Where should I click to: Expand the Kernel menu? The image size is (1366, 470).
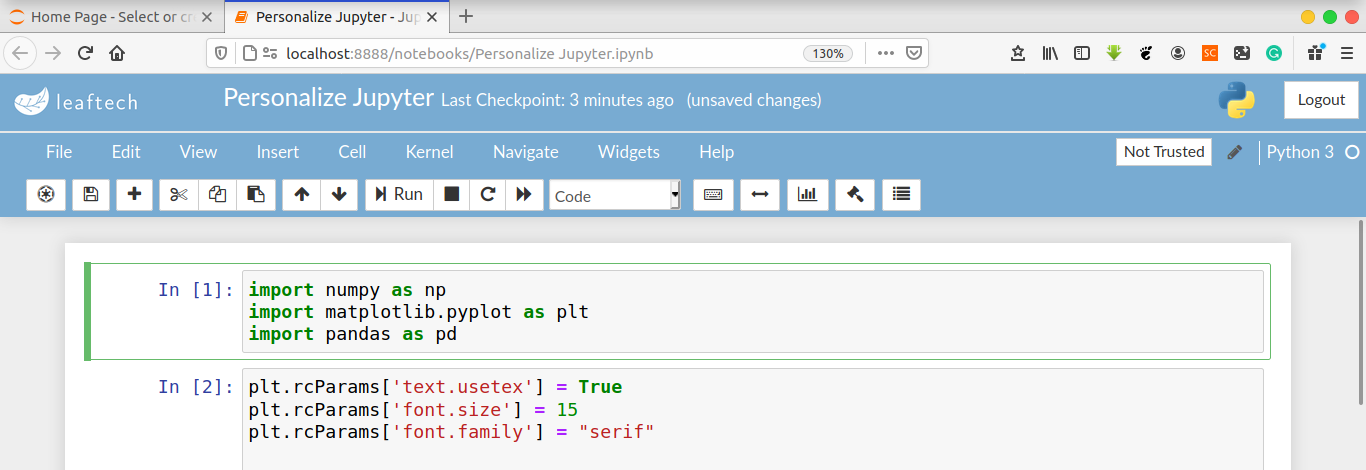[x=429, y=152]
